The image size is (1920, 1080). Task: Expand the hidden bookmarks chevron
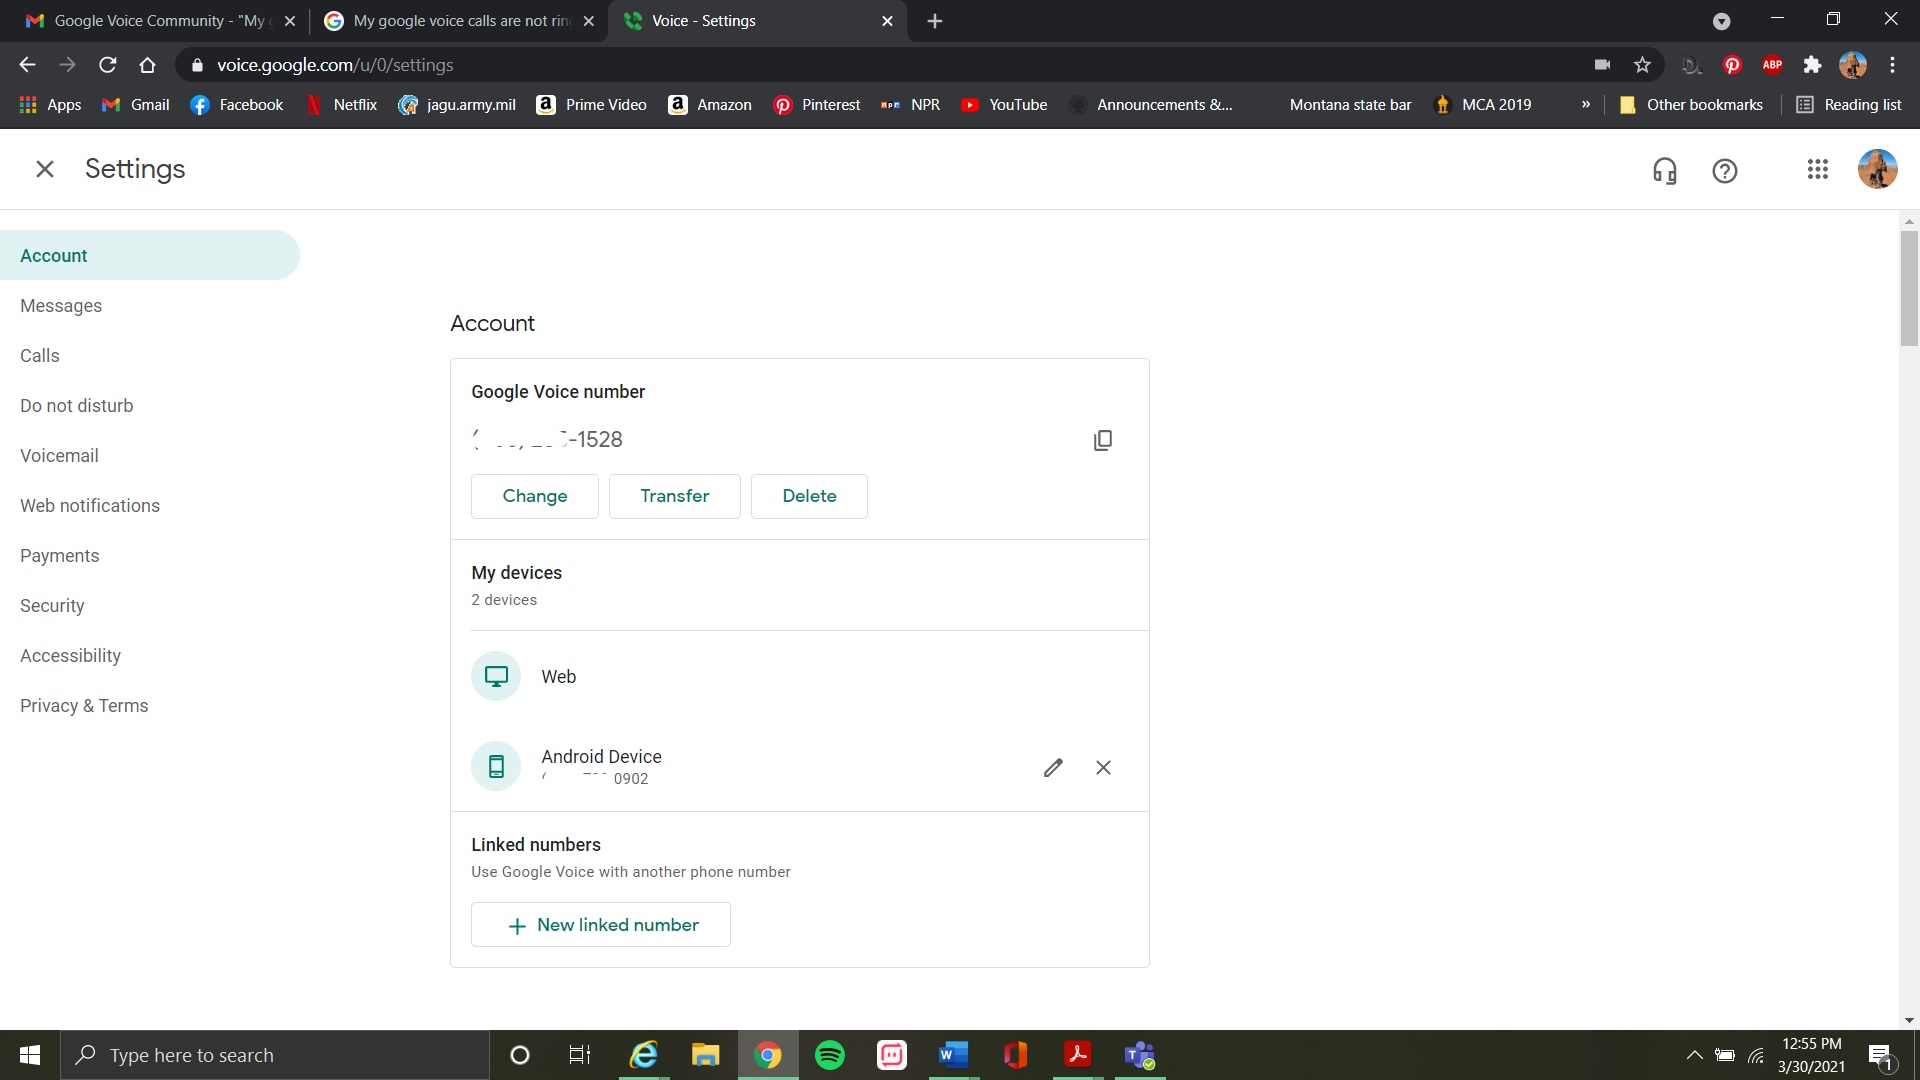pos(1586,104)
